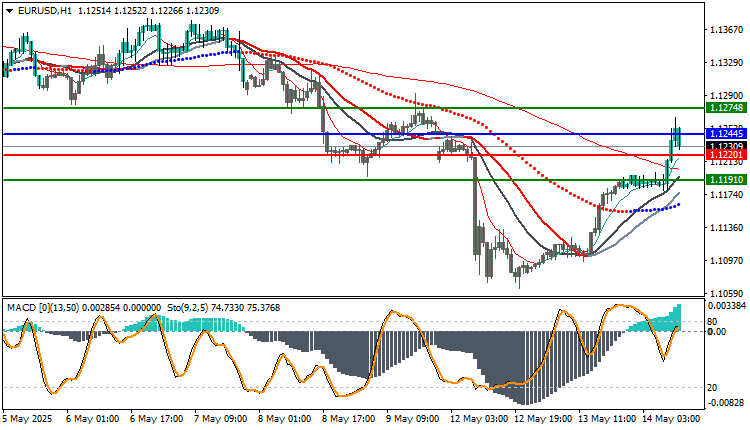Select the 20 stochastic level label
Image resolution: width=750 pixels, height=430 pixels.
click(712, 387)
